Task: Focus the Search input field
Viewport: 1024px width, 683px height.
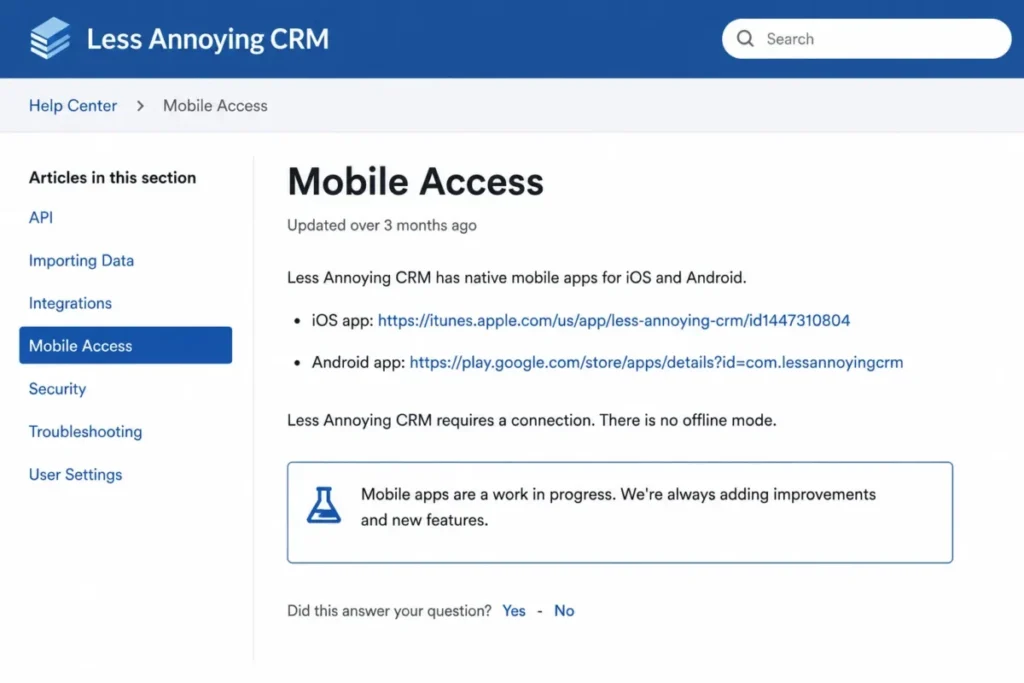Action: [866, 39]
